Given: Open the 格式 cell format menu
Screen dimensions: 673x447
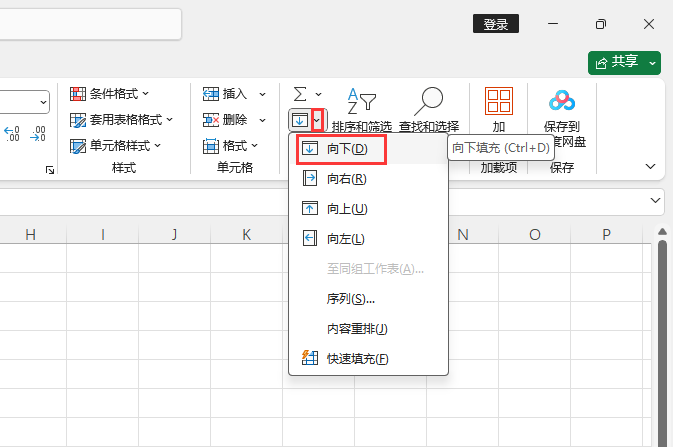Looking at the screenshot, I should (230, 146).
